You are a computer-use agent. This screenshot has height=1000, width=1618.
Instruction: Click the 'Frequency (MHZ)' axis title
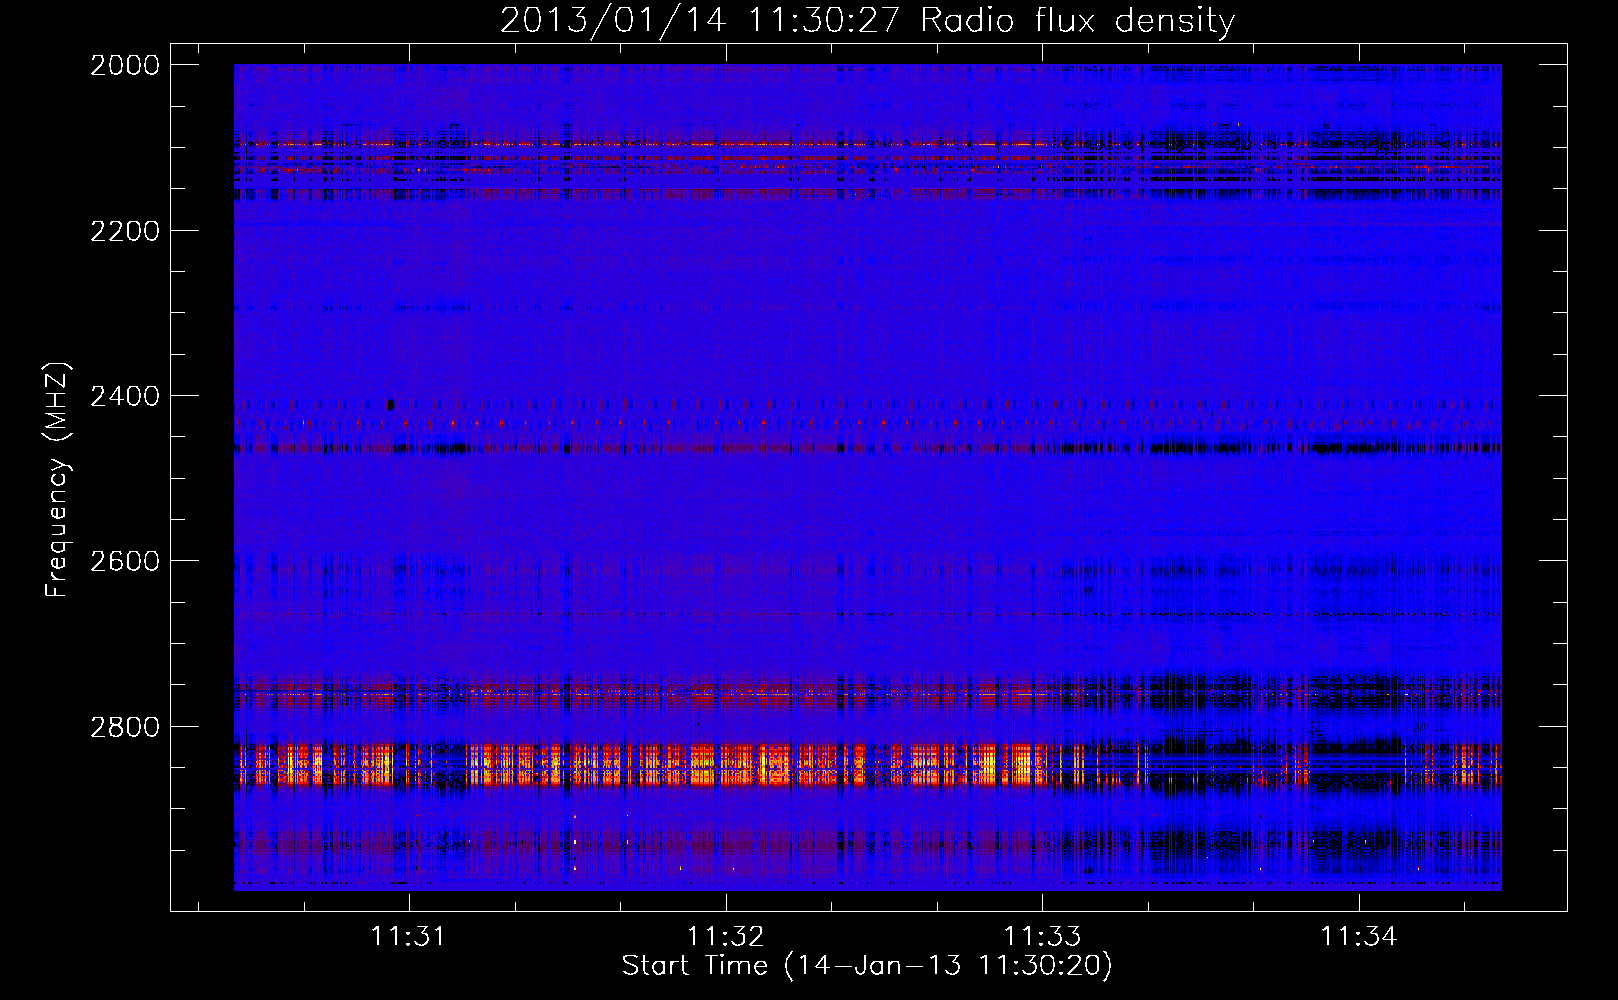pyautogui.click(x=58, y=480)
